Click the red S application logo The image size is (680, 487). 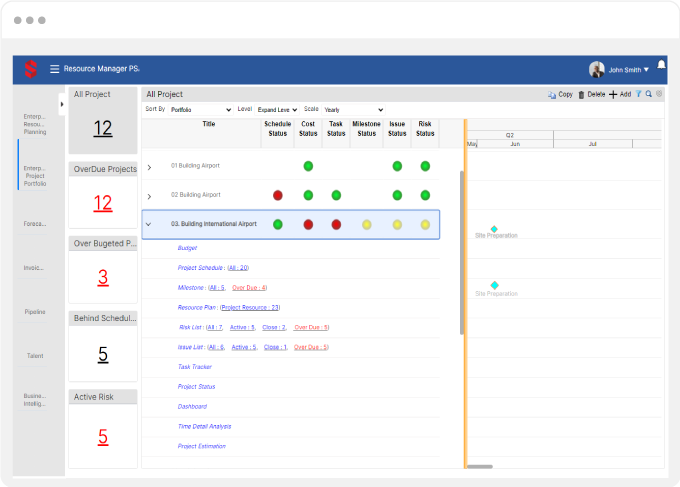[31, 69]
